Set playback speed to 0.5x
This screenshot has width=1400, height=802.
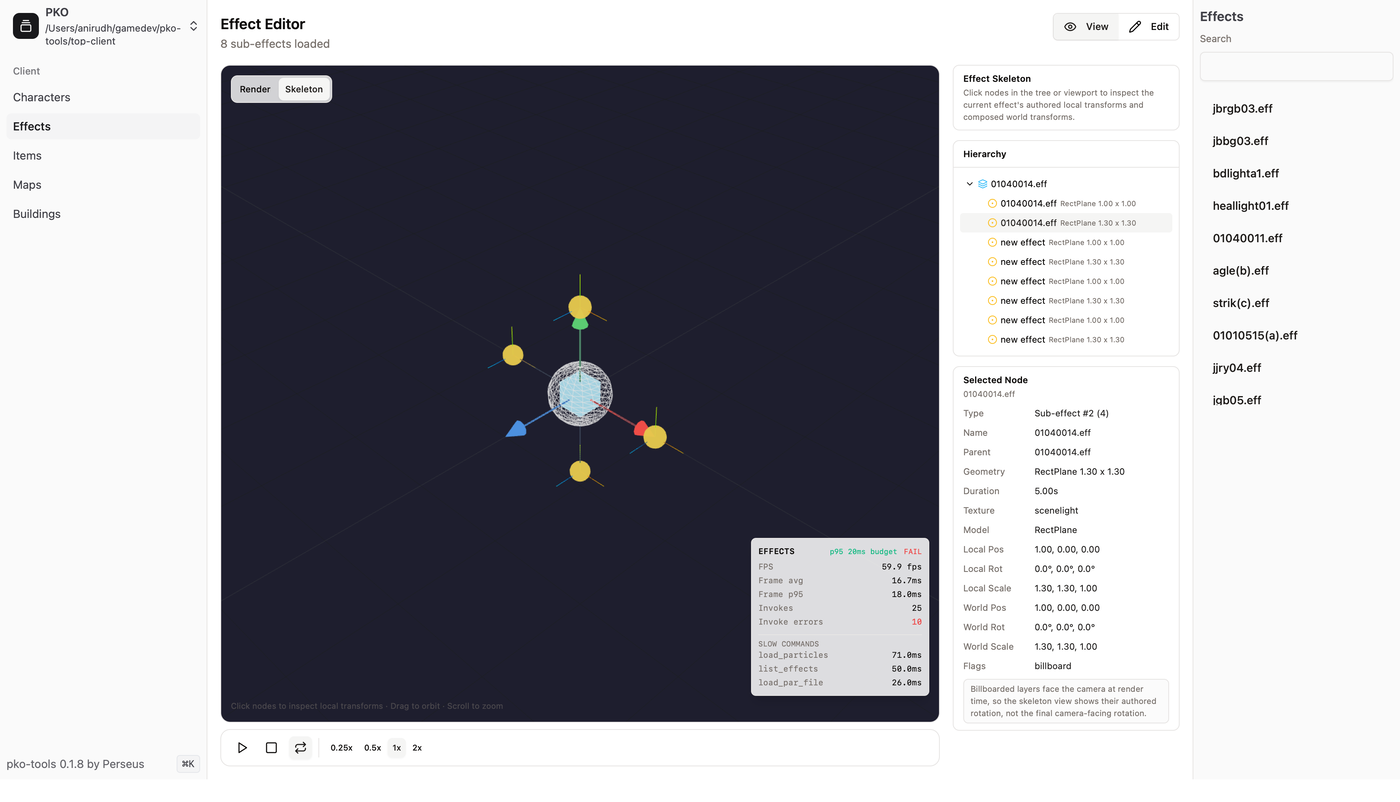tap(372, 748)
